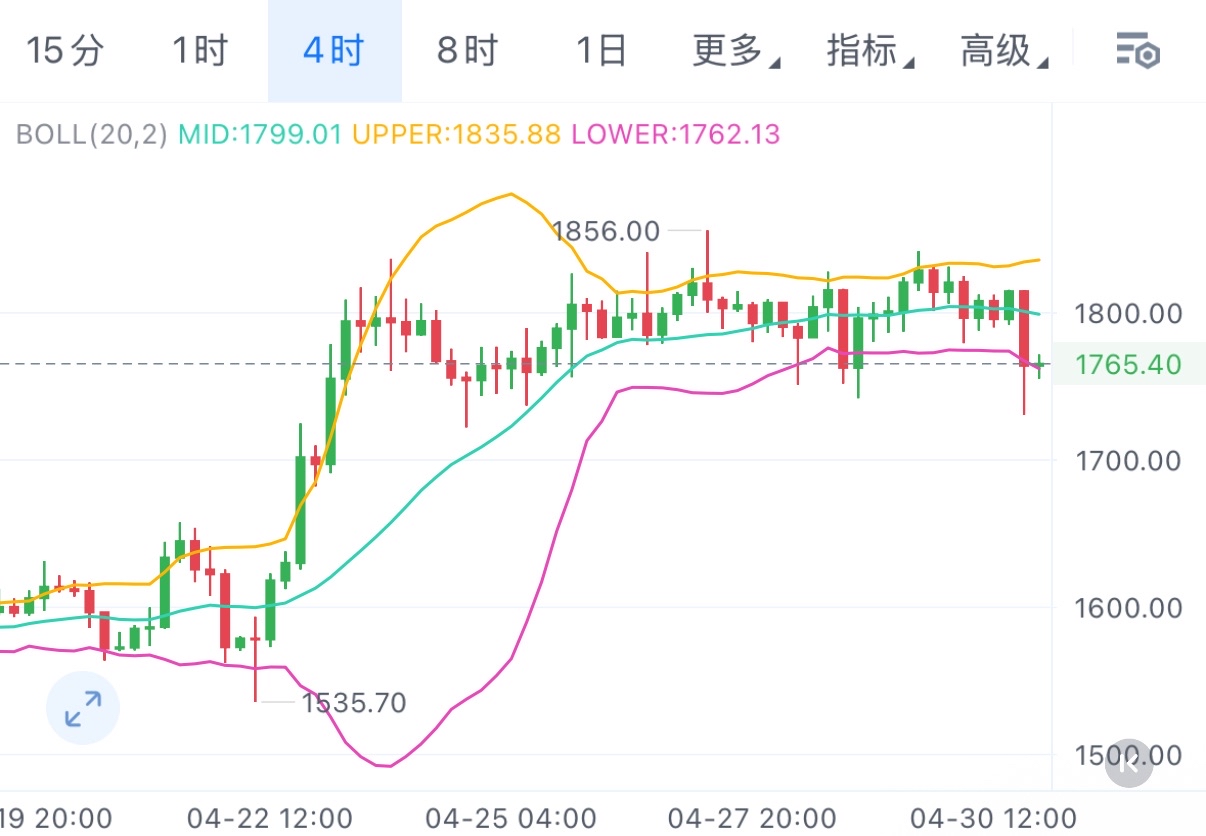The image size is (1206, 836).
Task: Open the chart settings icon
Action: [1137, 50]
